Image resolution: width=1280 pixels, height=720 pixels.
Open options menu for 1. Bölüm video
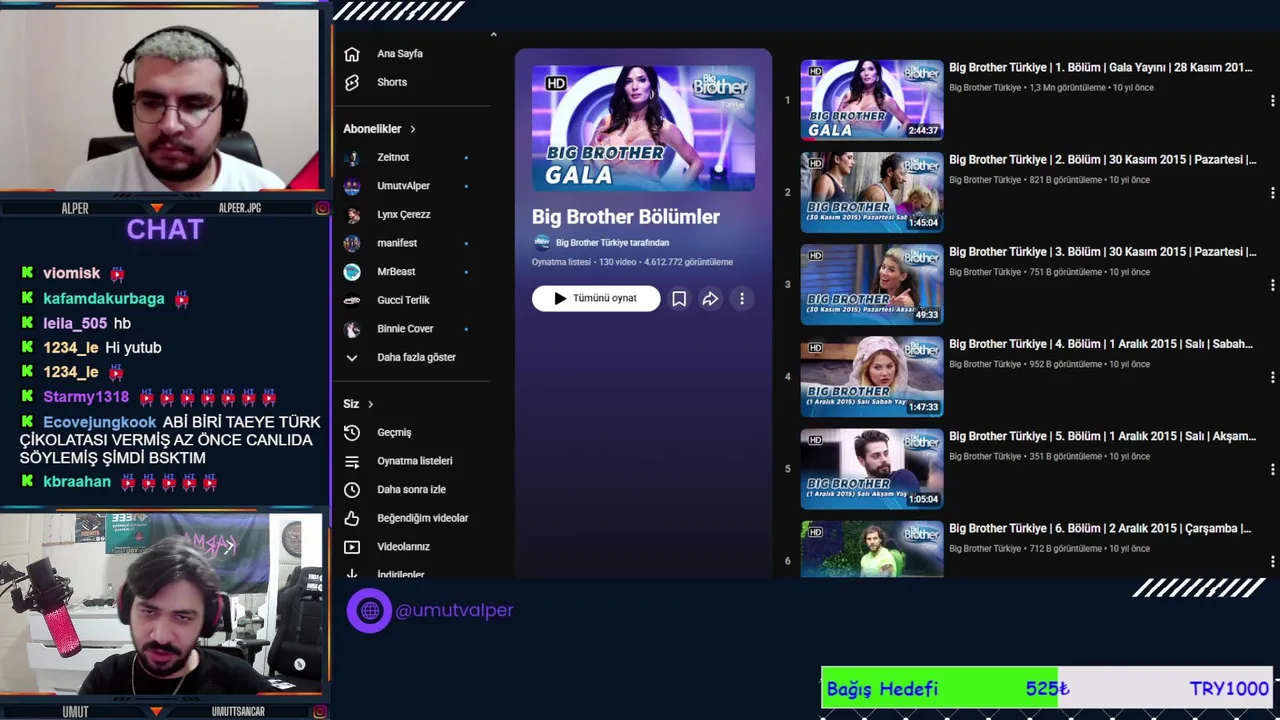point(1272,101)
